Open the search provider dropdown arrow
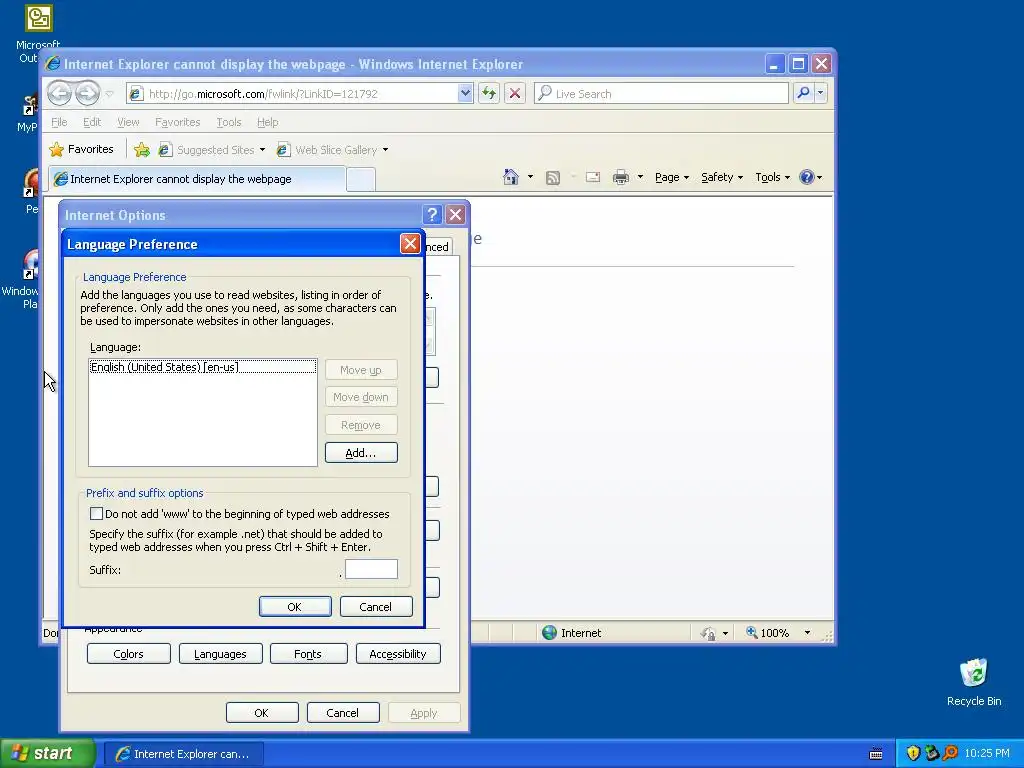1024x768 pixels. click(x=820, y=93)
